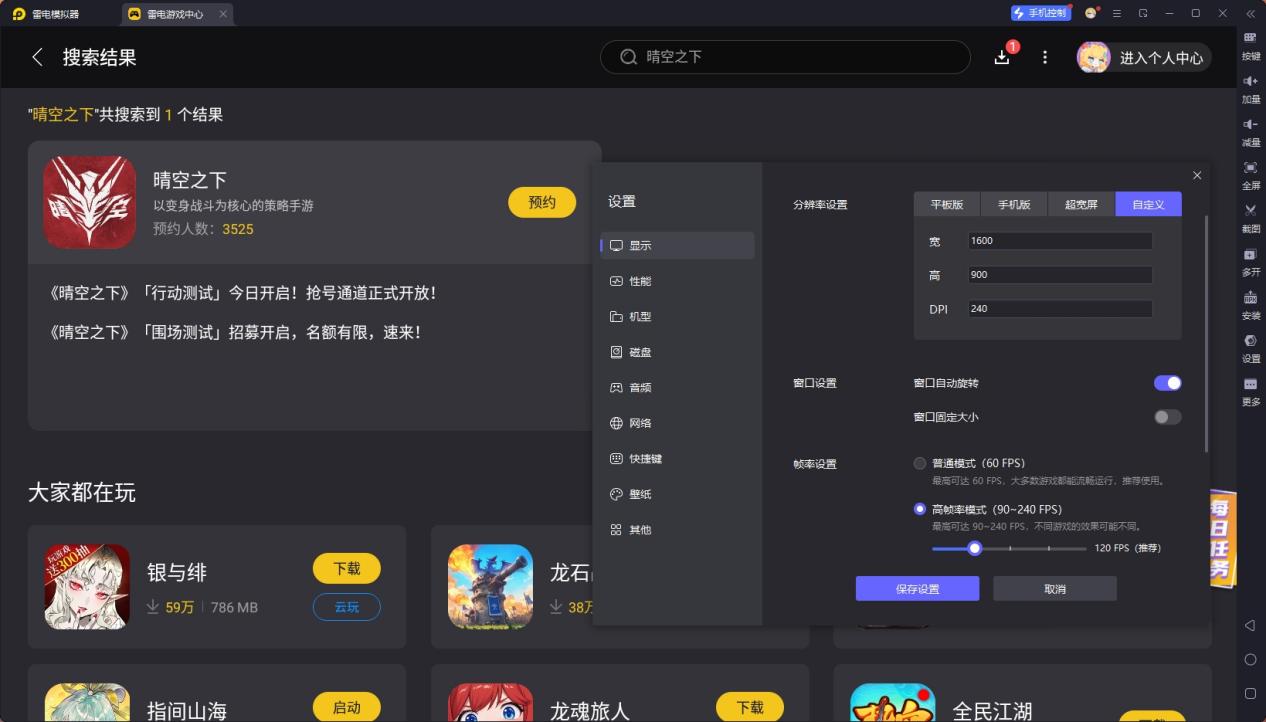Collapse the right sidebar with double-chevron
The image size is (1266, 722).
coord(1250,14)
